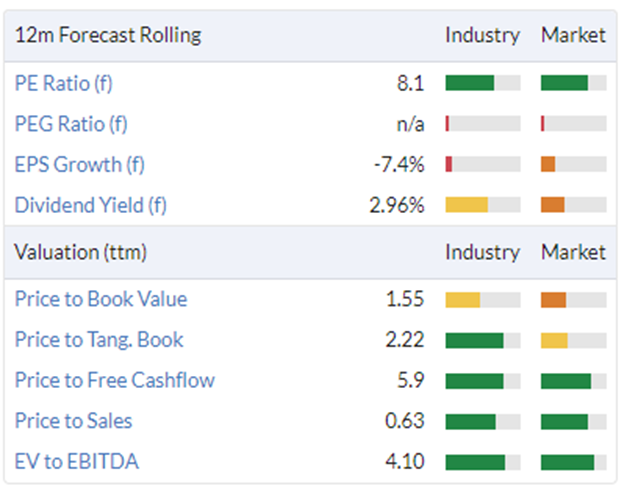
Task: Open Dividend Yield (f) metric link
Action: coord(91,205)
